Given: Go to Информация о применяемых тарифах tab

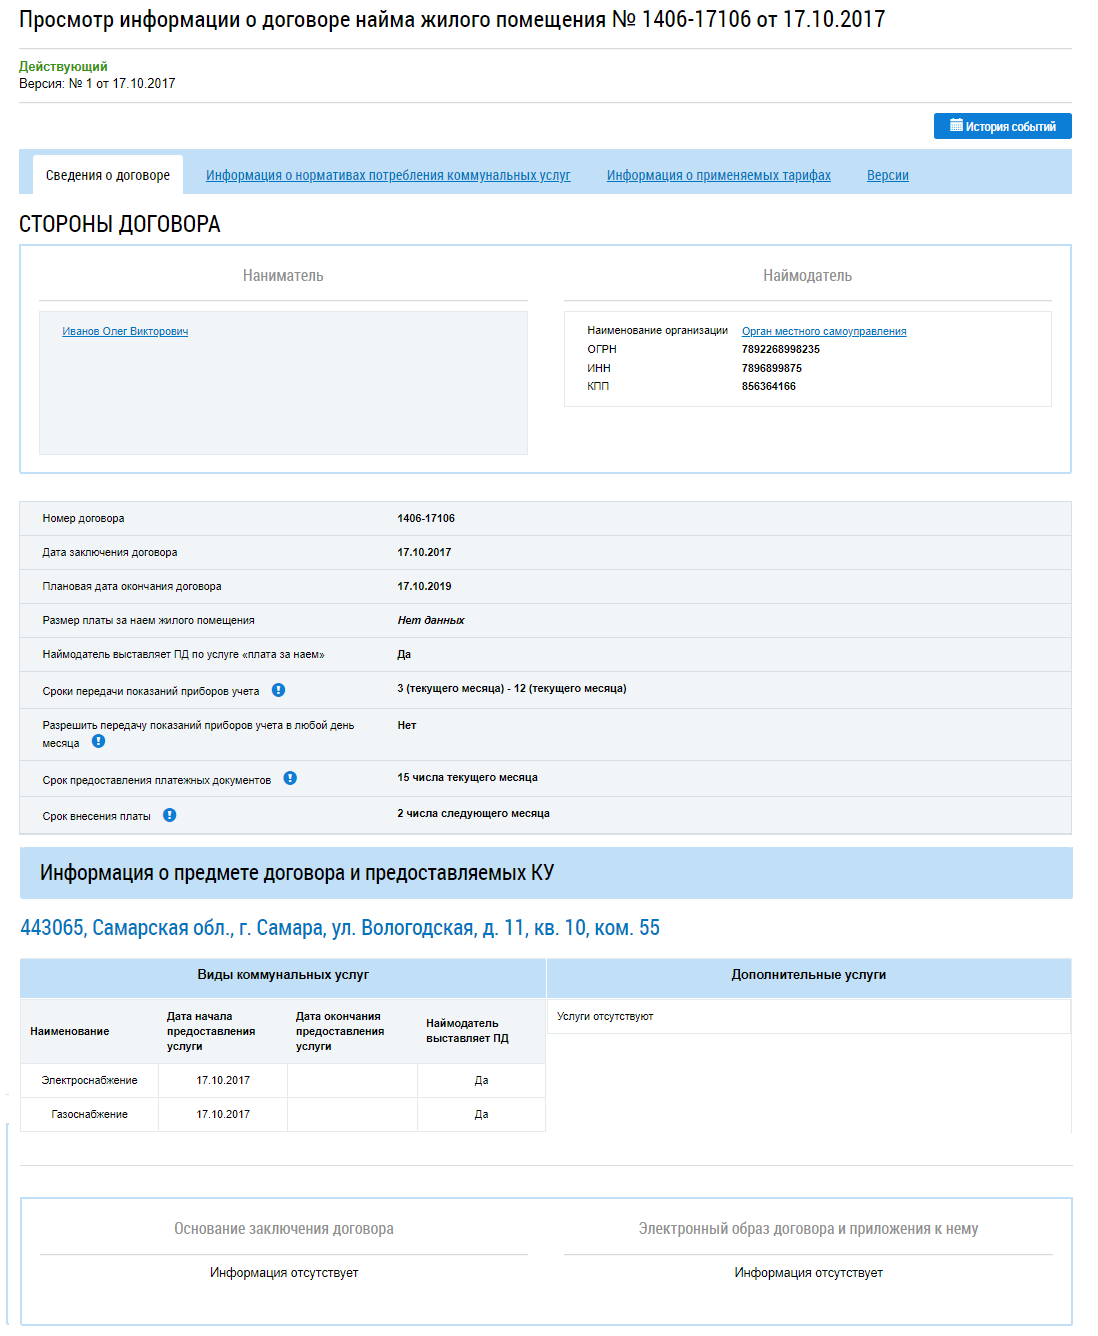Looking at the screenshot, I should (x=718, y=175).
